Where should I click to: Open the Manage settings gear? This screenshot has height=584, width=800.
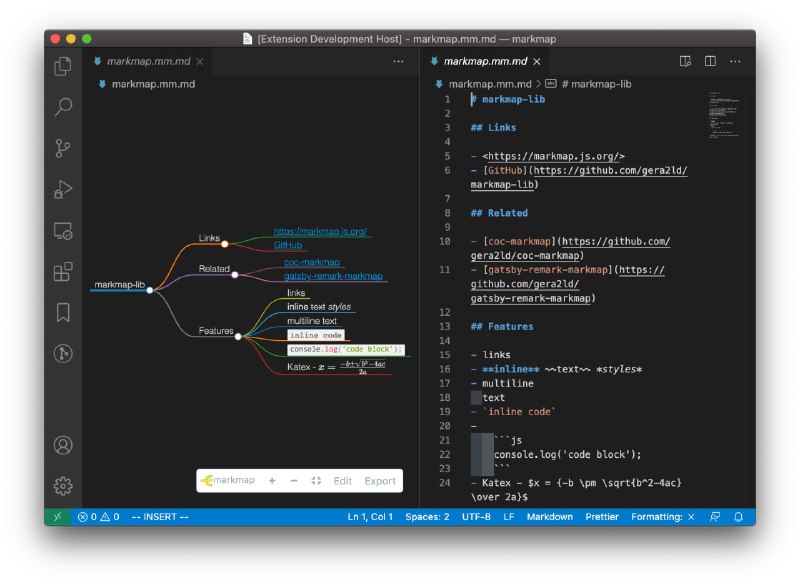62,485
